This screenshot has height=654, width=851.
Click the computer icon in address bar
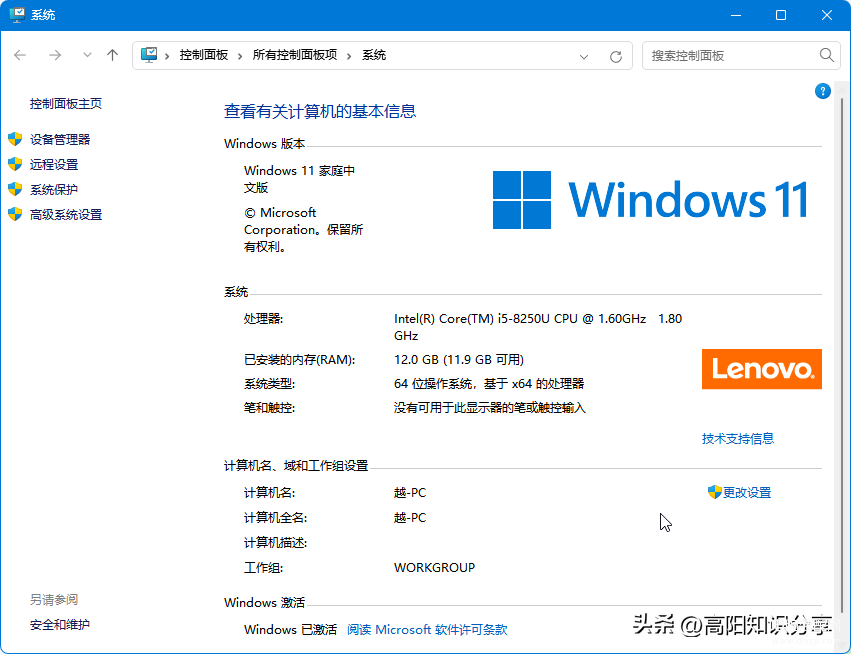point(149,56)
